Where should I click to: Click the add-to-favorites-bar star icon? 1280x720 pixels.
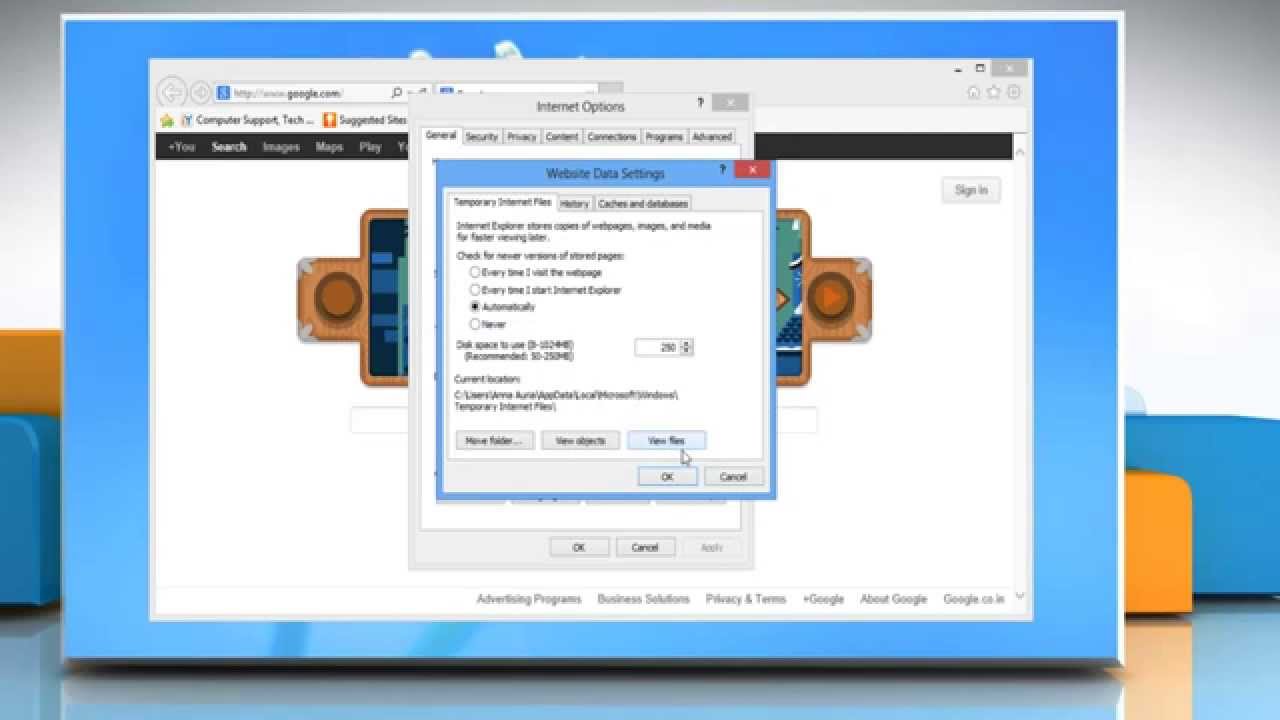click(x=167, y=120)
